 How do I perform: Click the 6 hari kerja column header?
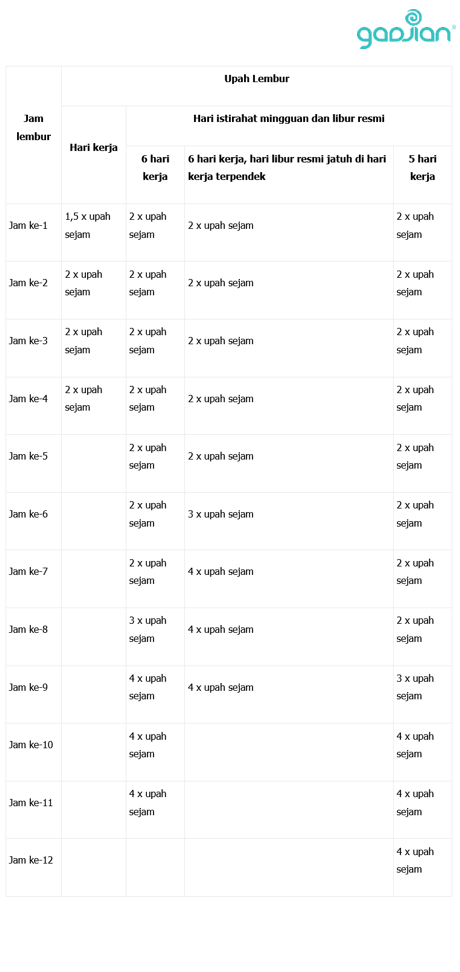[x=155, y=167]
